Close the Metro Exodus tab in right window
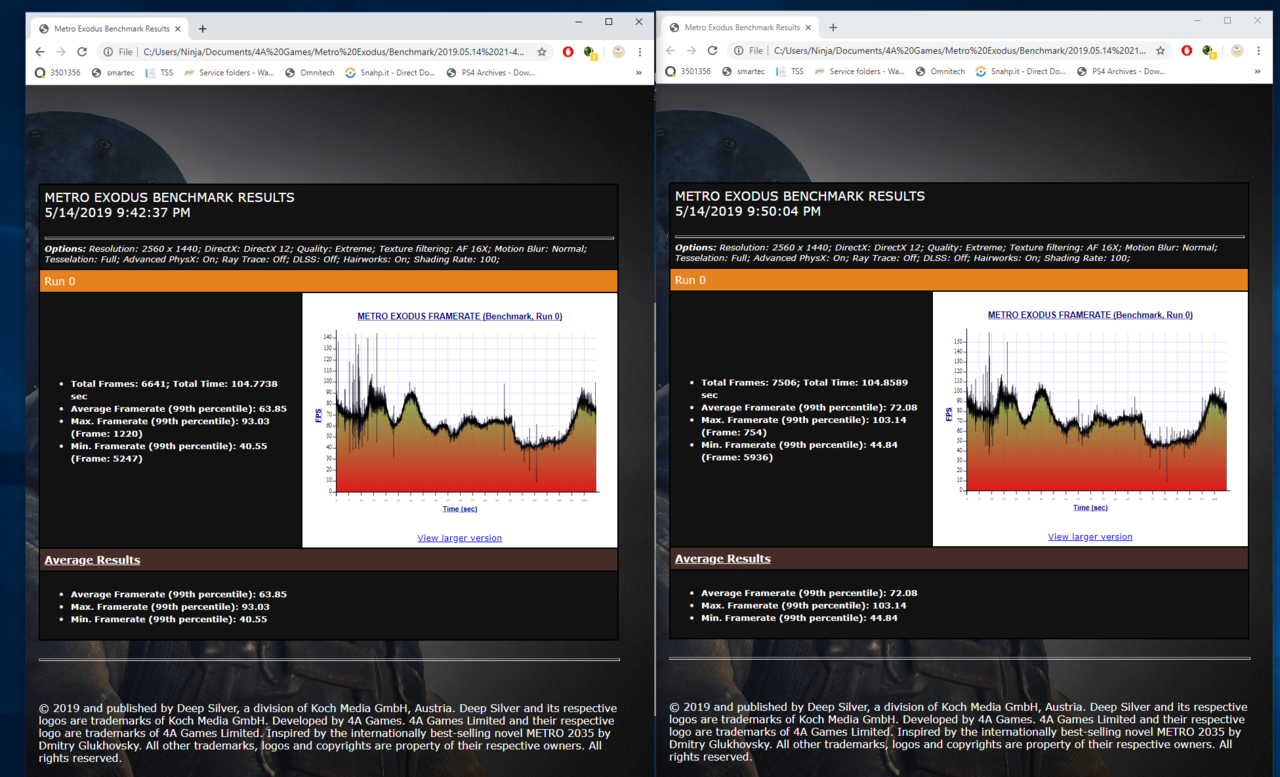1280x777 pixels. click(810, 28)
